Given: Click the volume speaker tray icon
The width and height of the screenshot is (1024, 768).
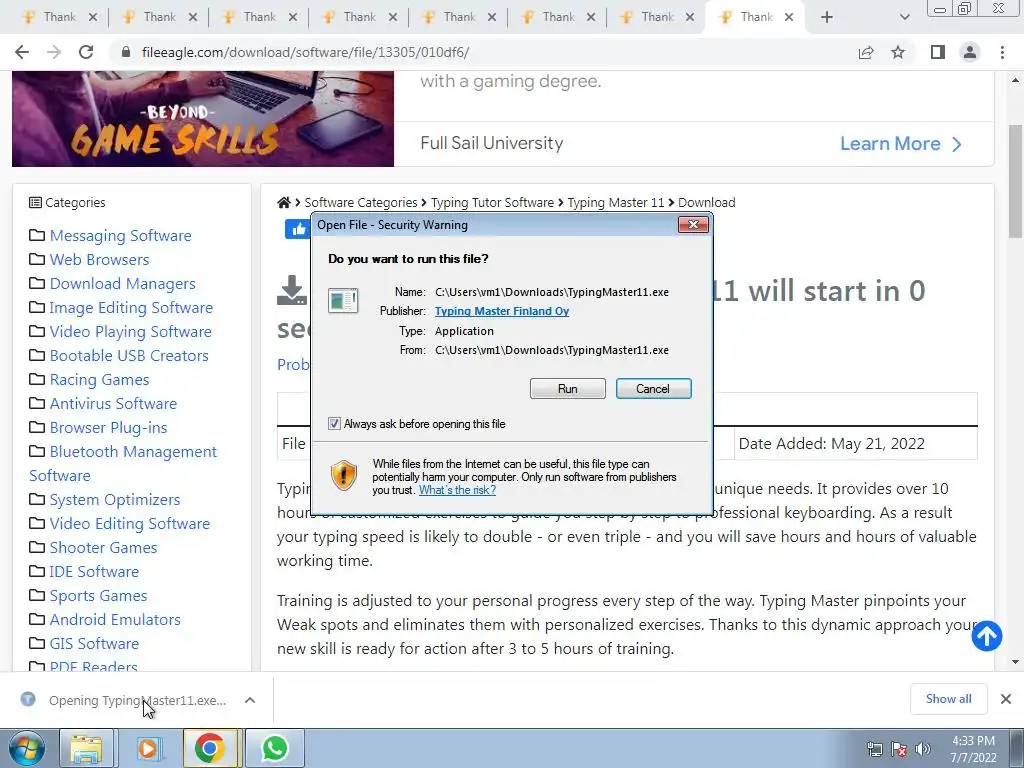Looking at the screenshot, I should pos(923,748).
